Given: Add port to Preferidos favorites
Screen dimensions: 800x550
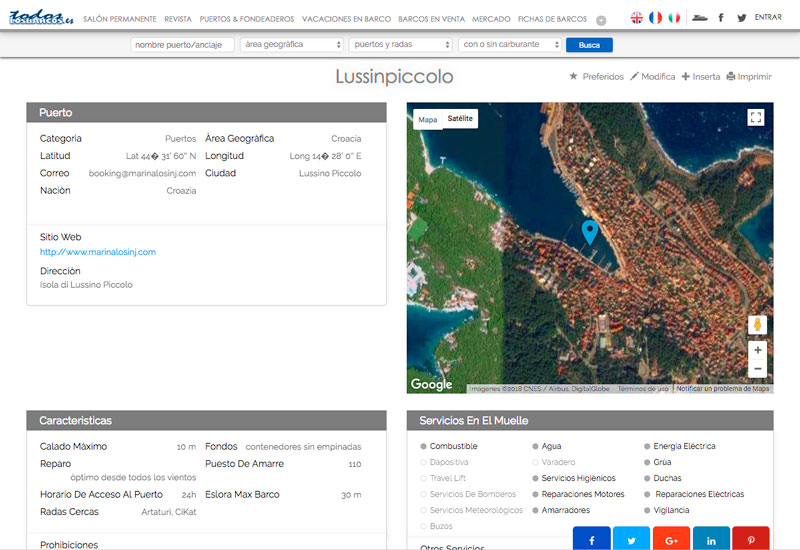Looking at the screenshot, I should (596, 77).
